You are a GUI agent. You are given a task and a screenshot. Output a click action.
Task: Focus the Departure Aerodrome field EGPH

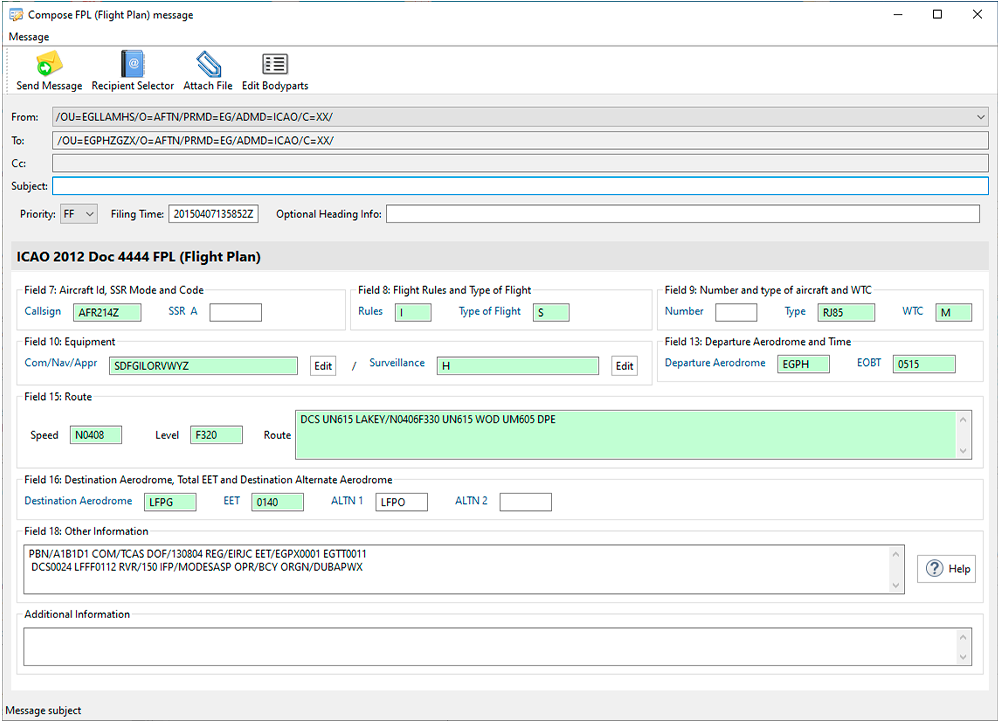(x=806, y=364)
